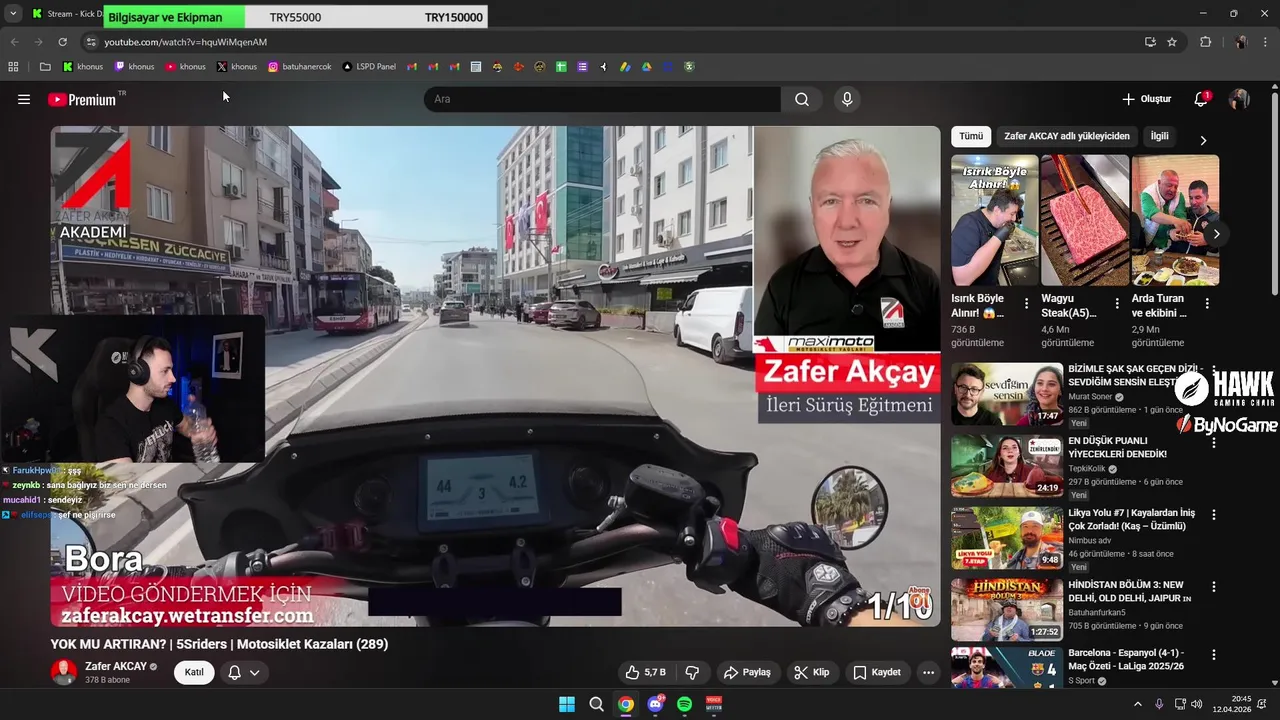
Task: Bookmark this page with the star
Action: pyautogui.click(x=1172, y=42)
